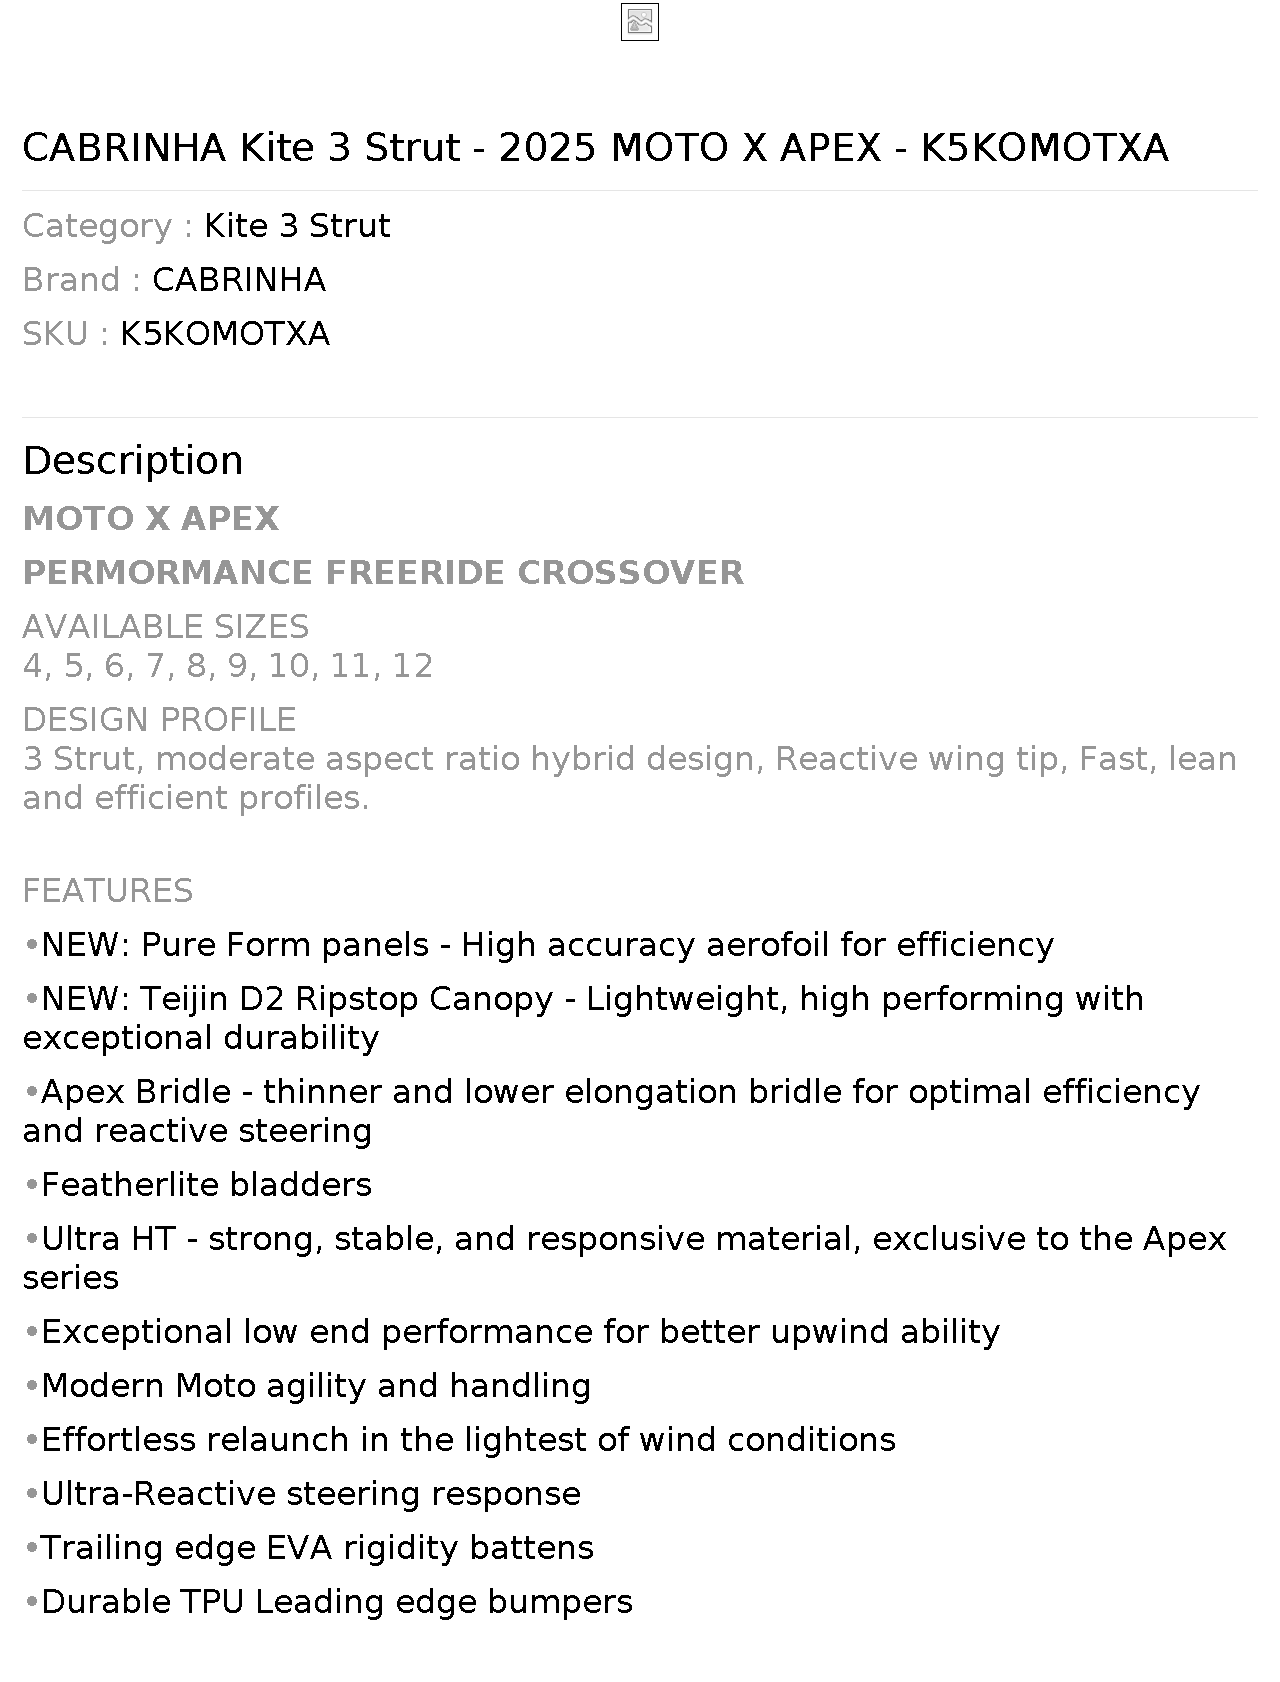Click the product title heading
The width and height of the screenshot is (1280, 1682).
coord(595,148)
